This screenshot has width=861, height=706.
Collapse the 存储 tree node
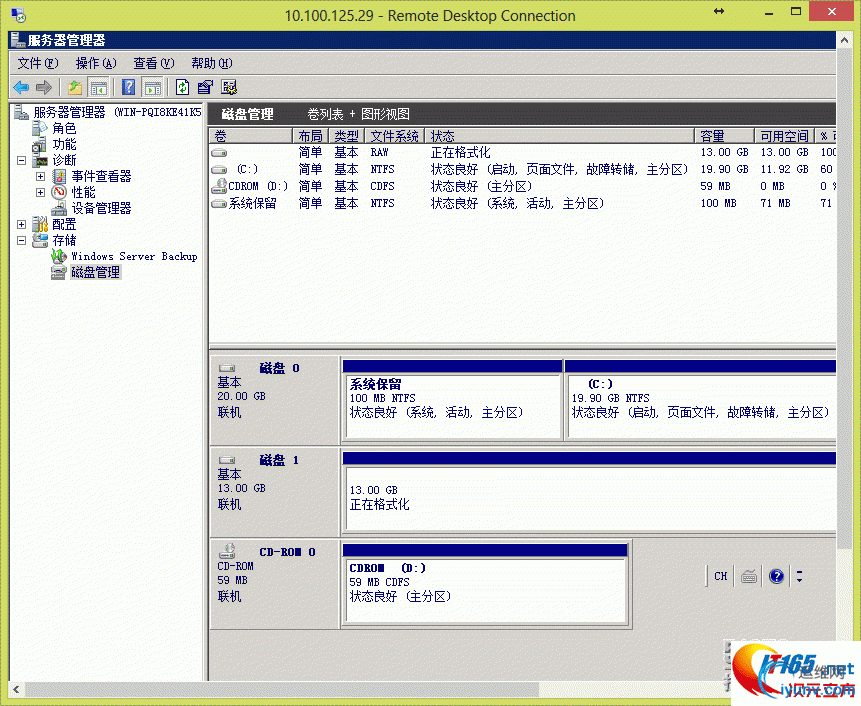(x=21, y=240)
